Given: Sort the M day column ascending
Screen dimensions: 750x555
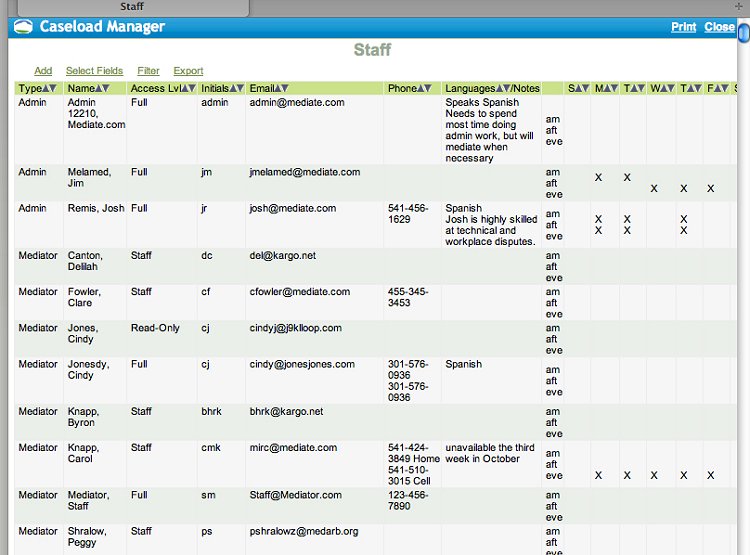Looking at the screenshot, I should pos(607,89).
